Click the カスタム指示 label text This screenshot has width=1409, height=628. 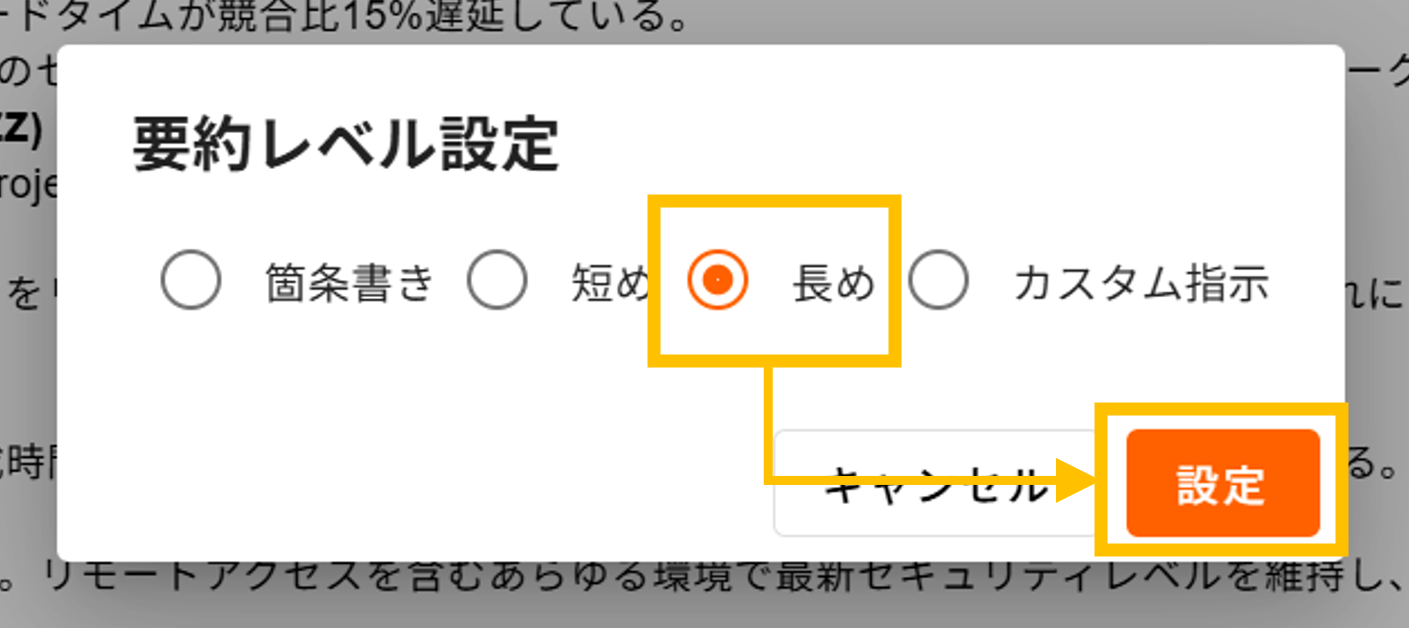click(1141, 283)
